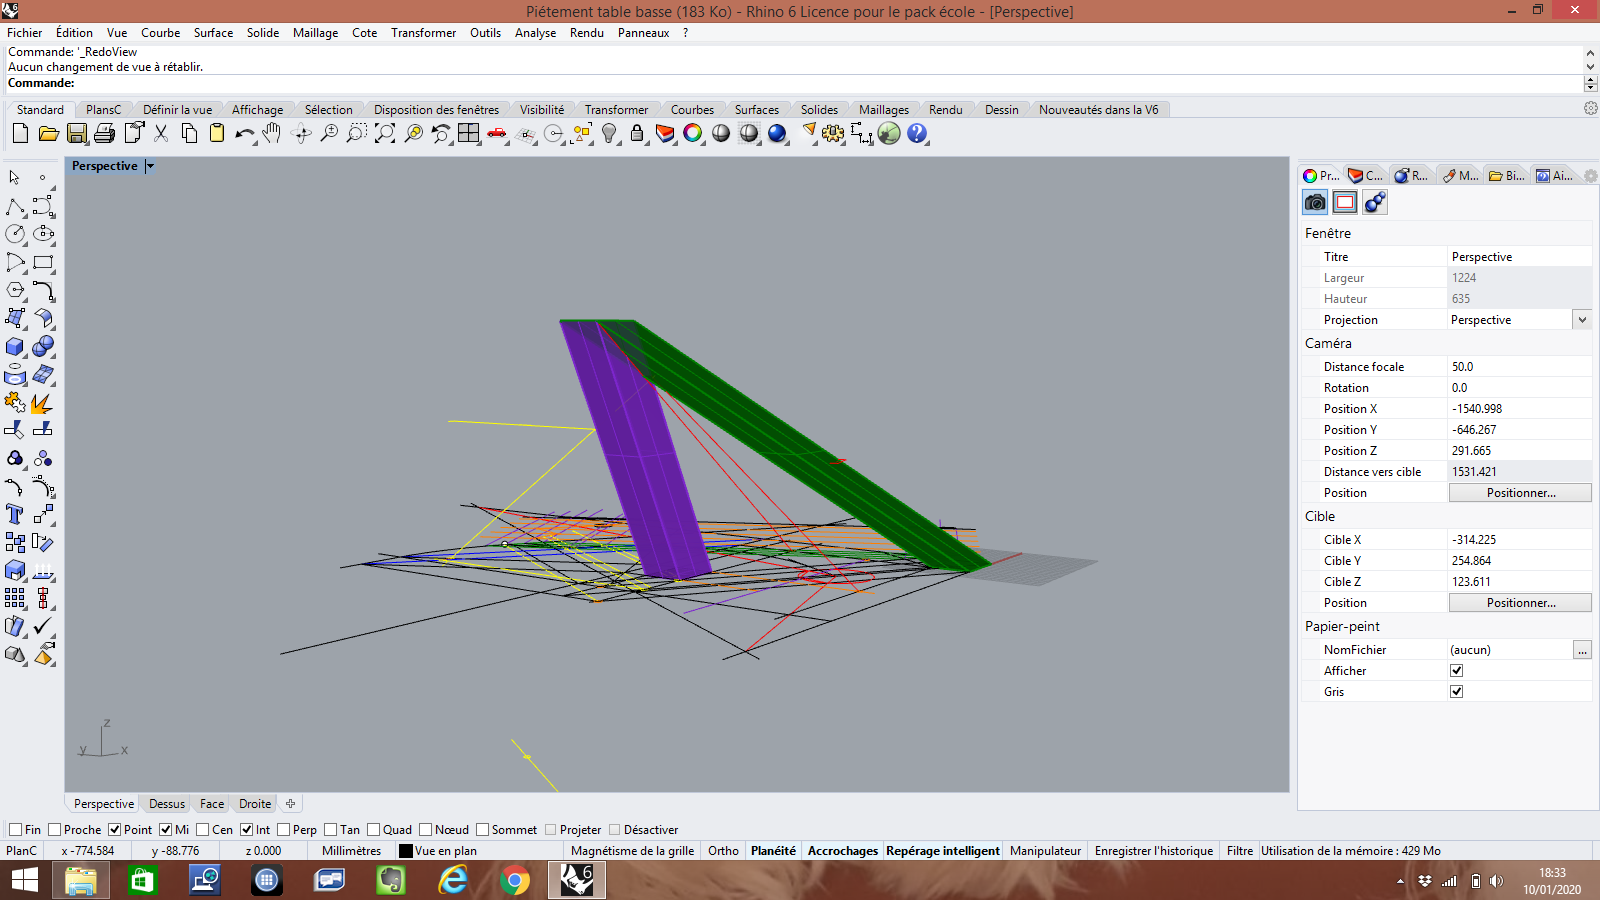Open the Pan view tool

(x=272, y=133)
